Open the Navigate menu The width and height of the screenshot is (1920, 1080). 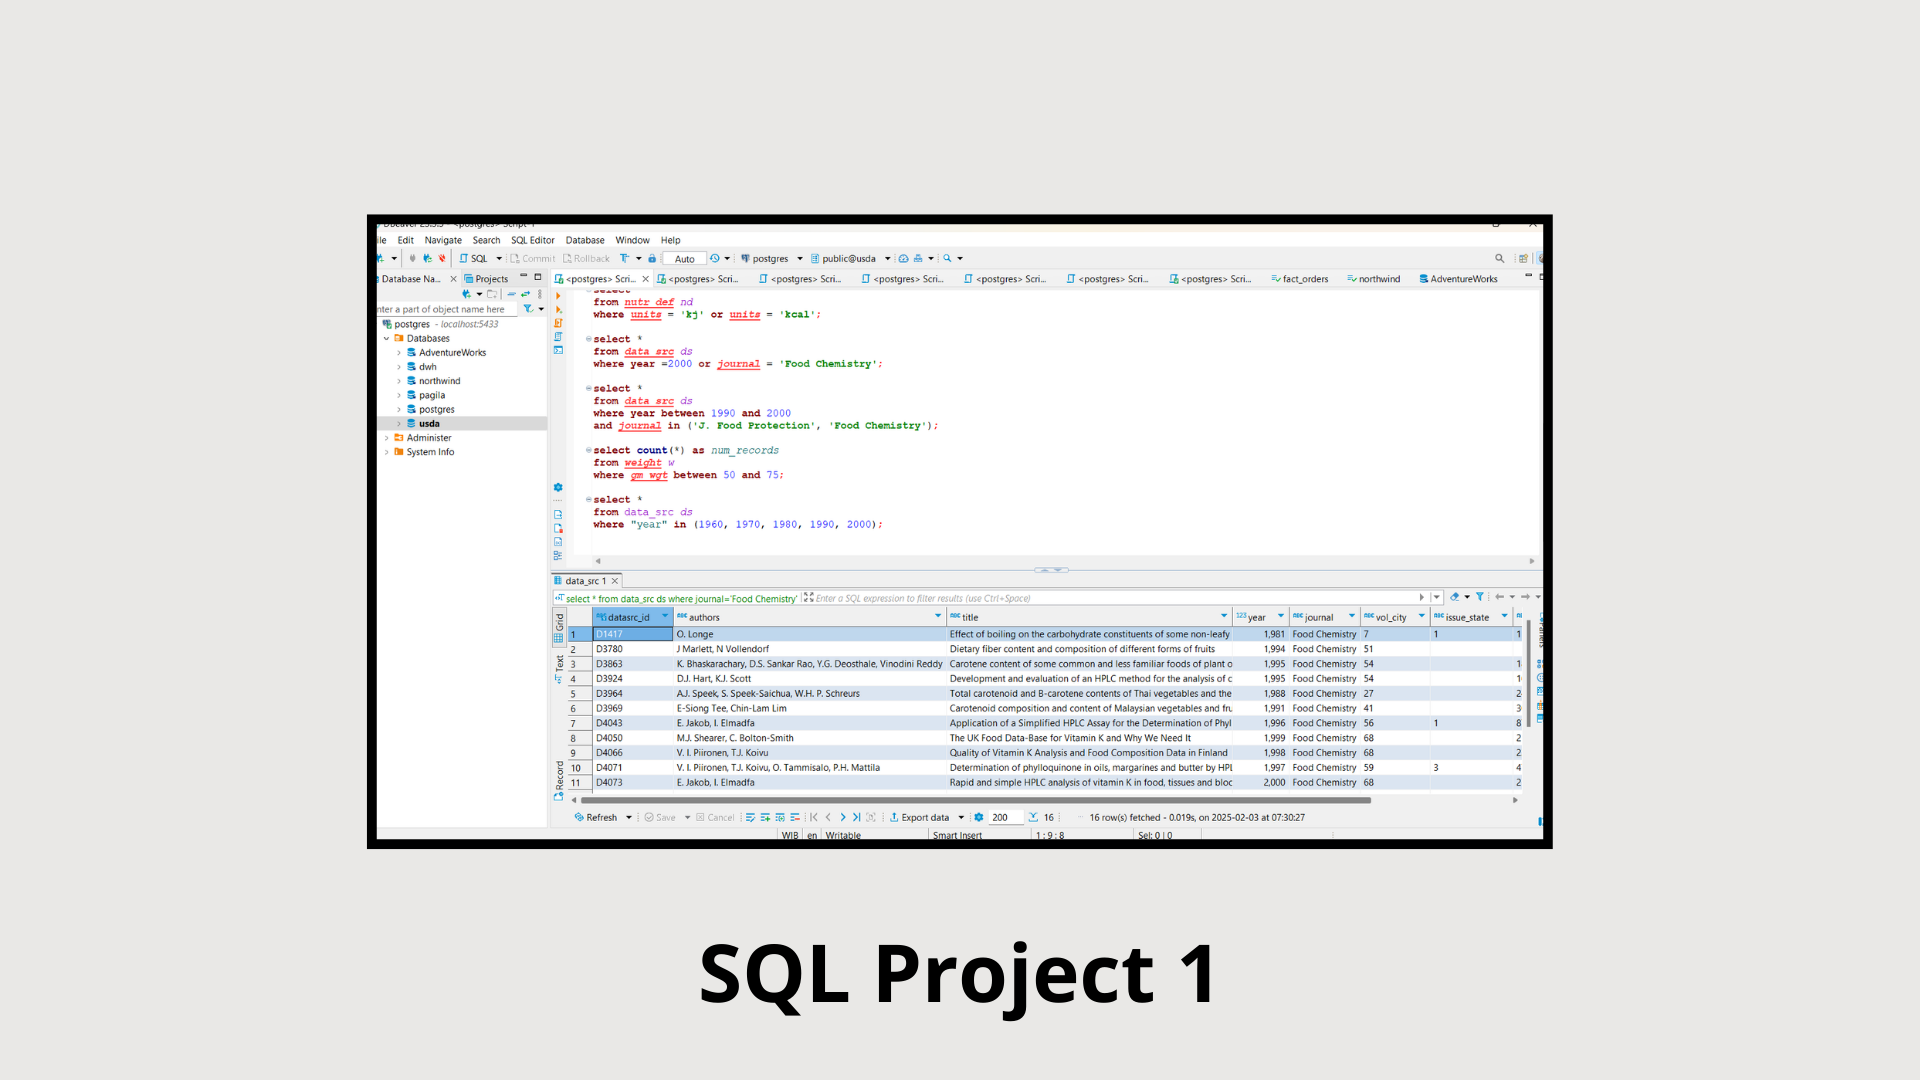point(443,240)
